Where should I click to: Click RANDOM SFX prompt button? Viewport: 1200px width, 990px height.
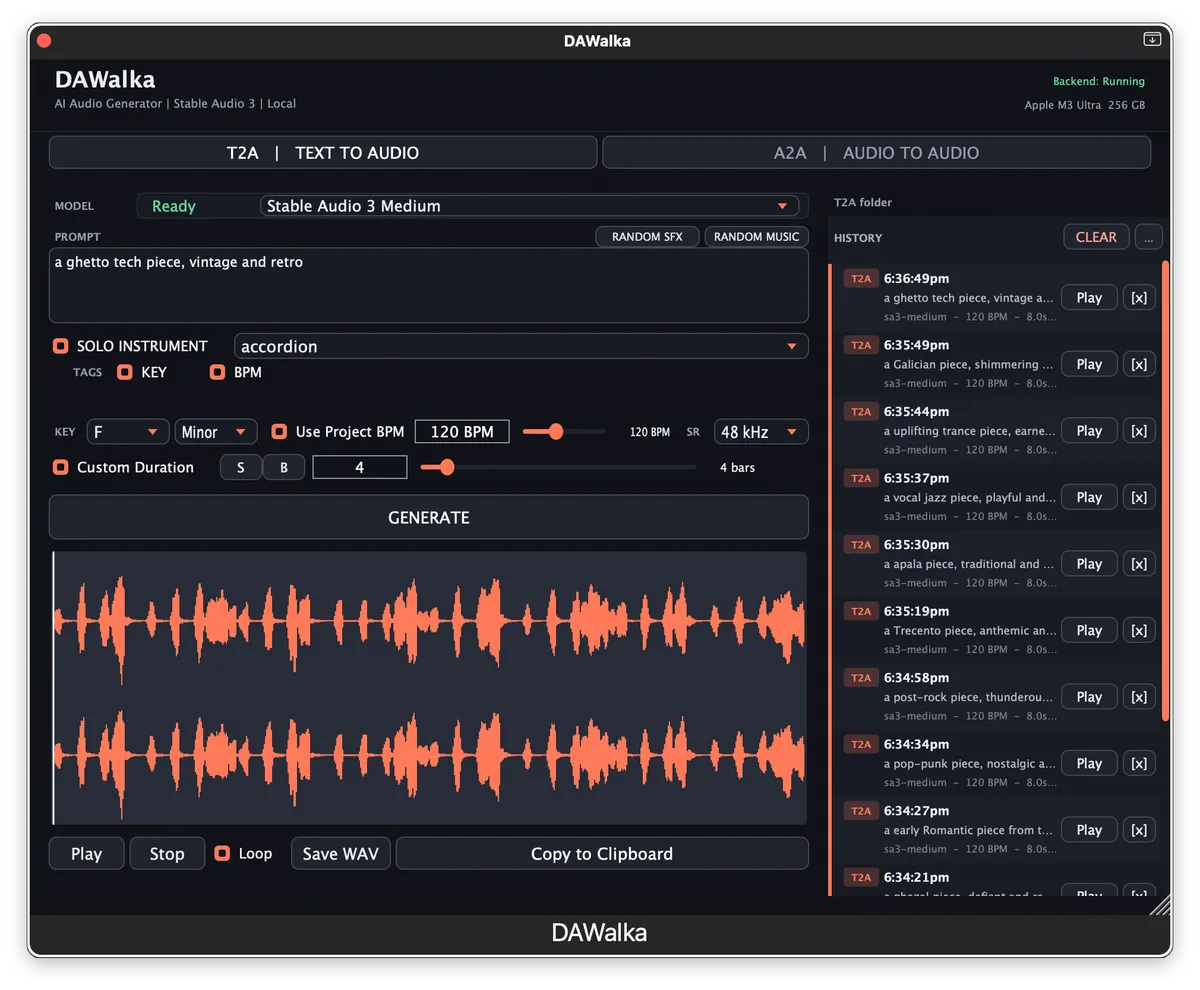(647, 237)
